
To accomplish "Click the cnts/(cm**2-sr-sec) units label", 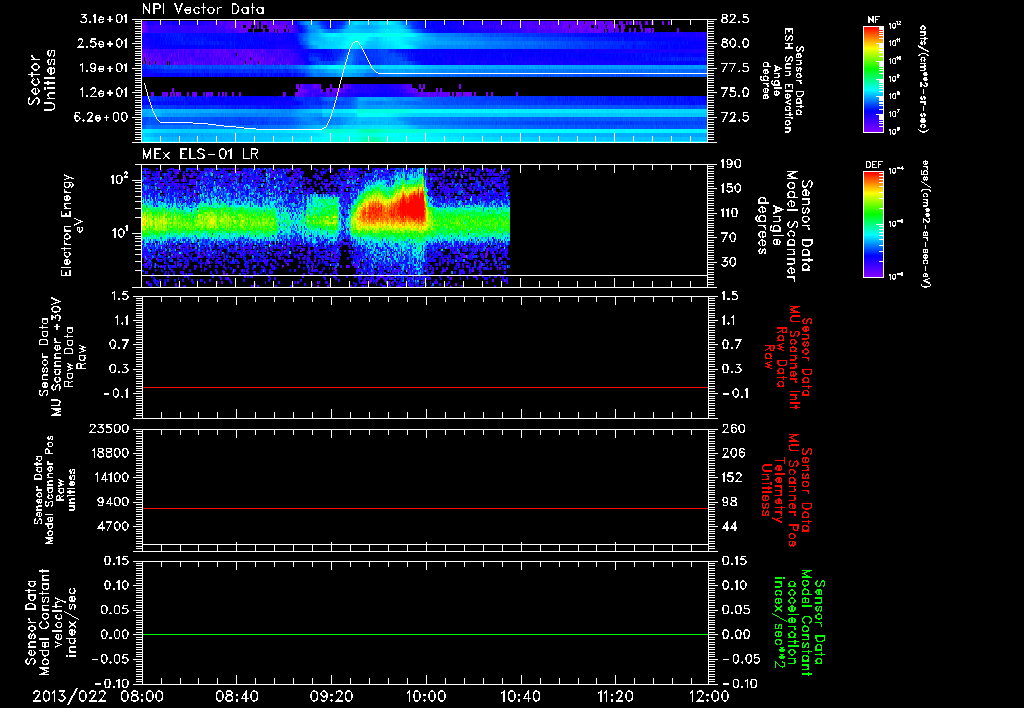I will (923, 79).
